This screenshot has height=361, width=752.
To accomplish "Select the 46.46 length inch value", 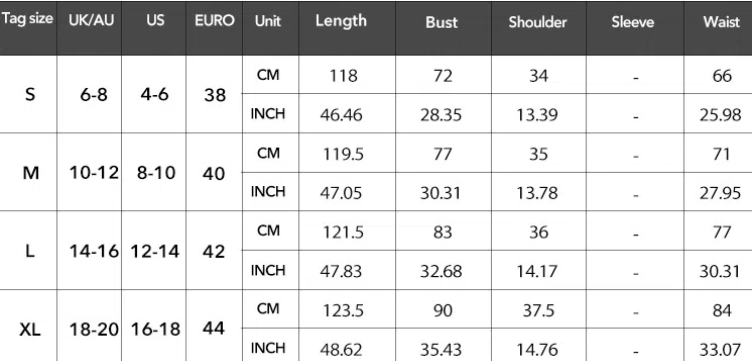I will (341, 115).
